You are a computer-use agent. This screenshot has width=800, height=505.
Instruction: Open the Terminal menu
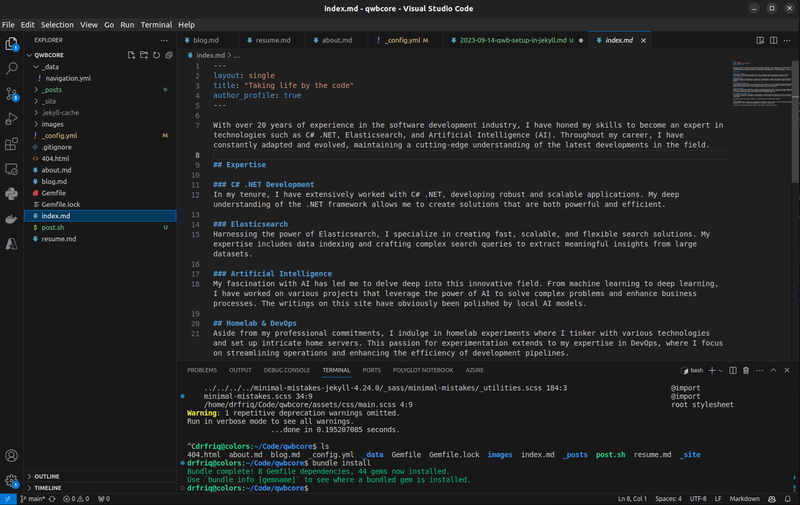pyautogui.click(x=156, y=24)
